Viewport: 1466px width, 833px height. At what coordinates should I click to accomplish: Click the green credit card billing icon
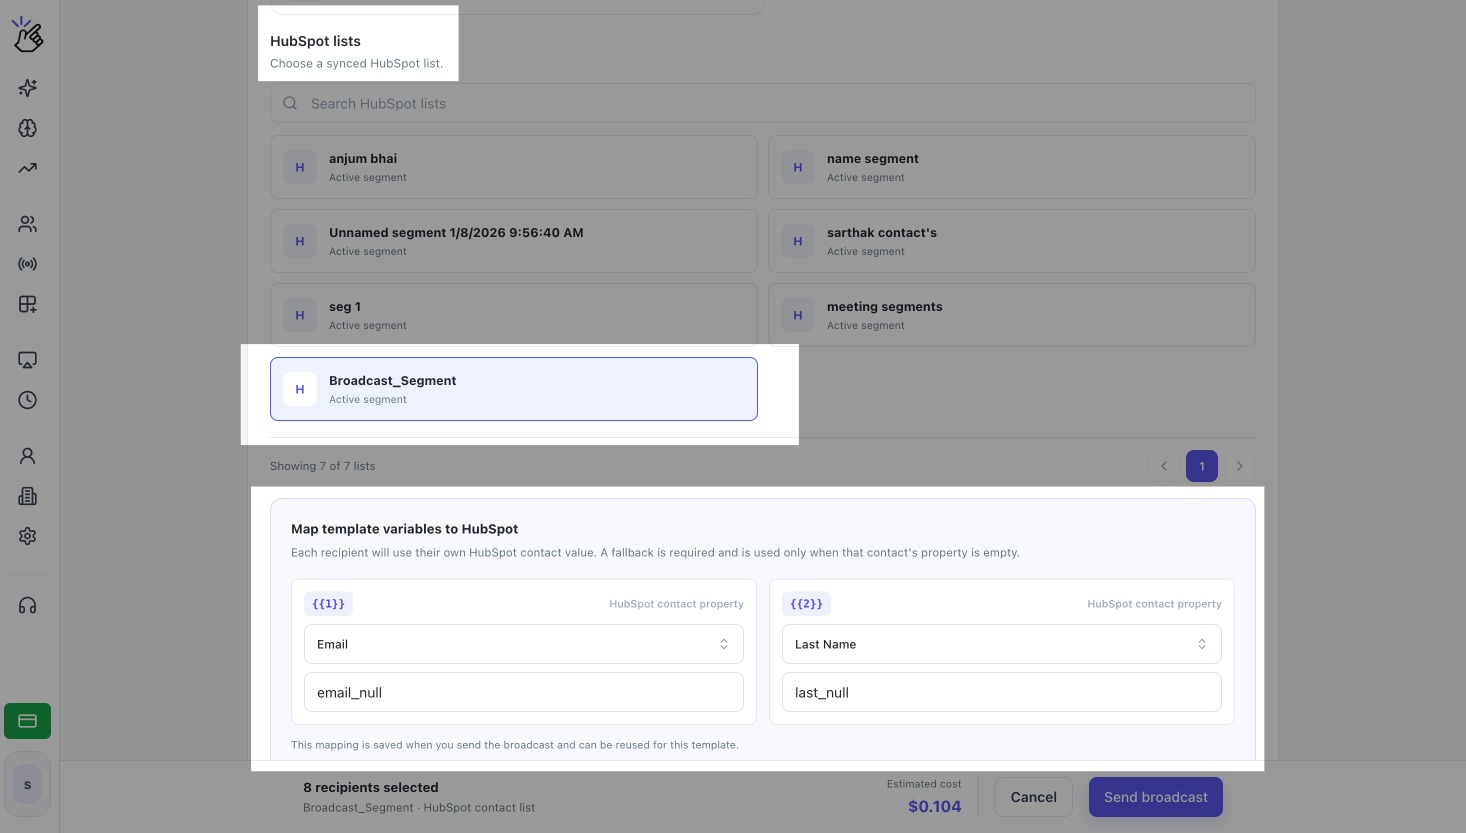tap(28, 721)
